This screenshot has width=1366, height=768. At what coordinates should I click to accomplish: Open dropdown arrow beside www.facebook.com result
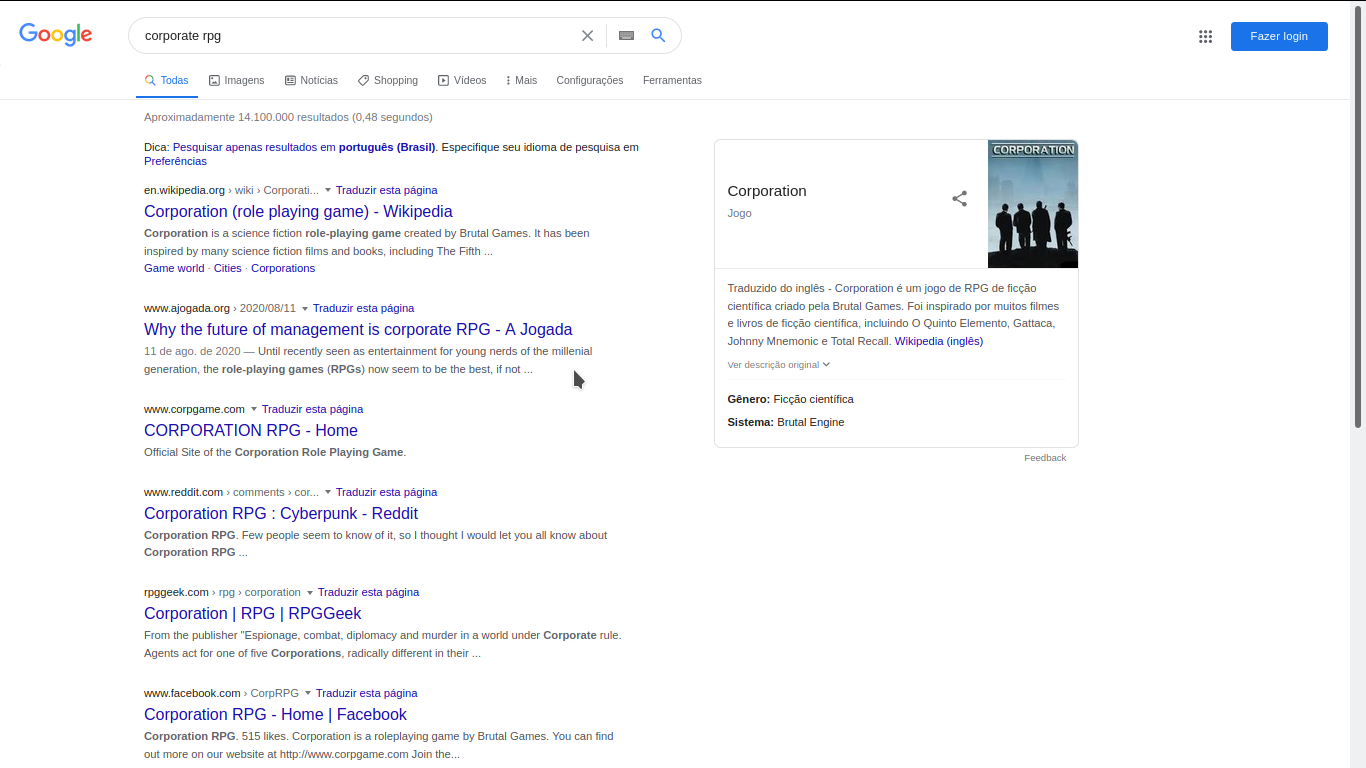click(x=308, y=693)
